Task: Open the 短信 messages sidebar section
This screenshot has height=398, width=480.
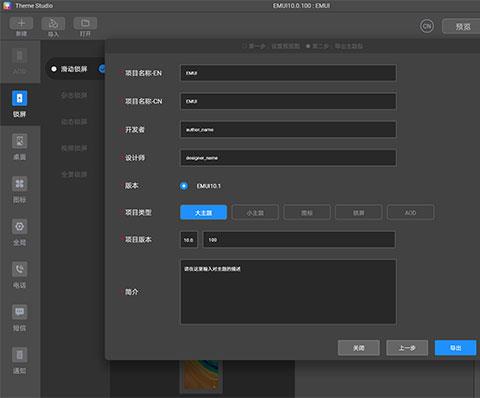Action: [20, 318]
